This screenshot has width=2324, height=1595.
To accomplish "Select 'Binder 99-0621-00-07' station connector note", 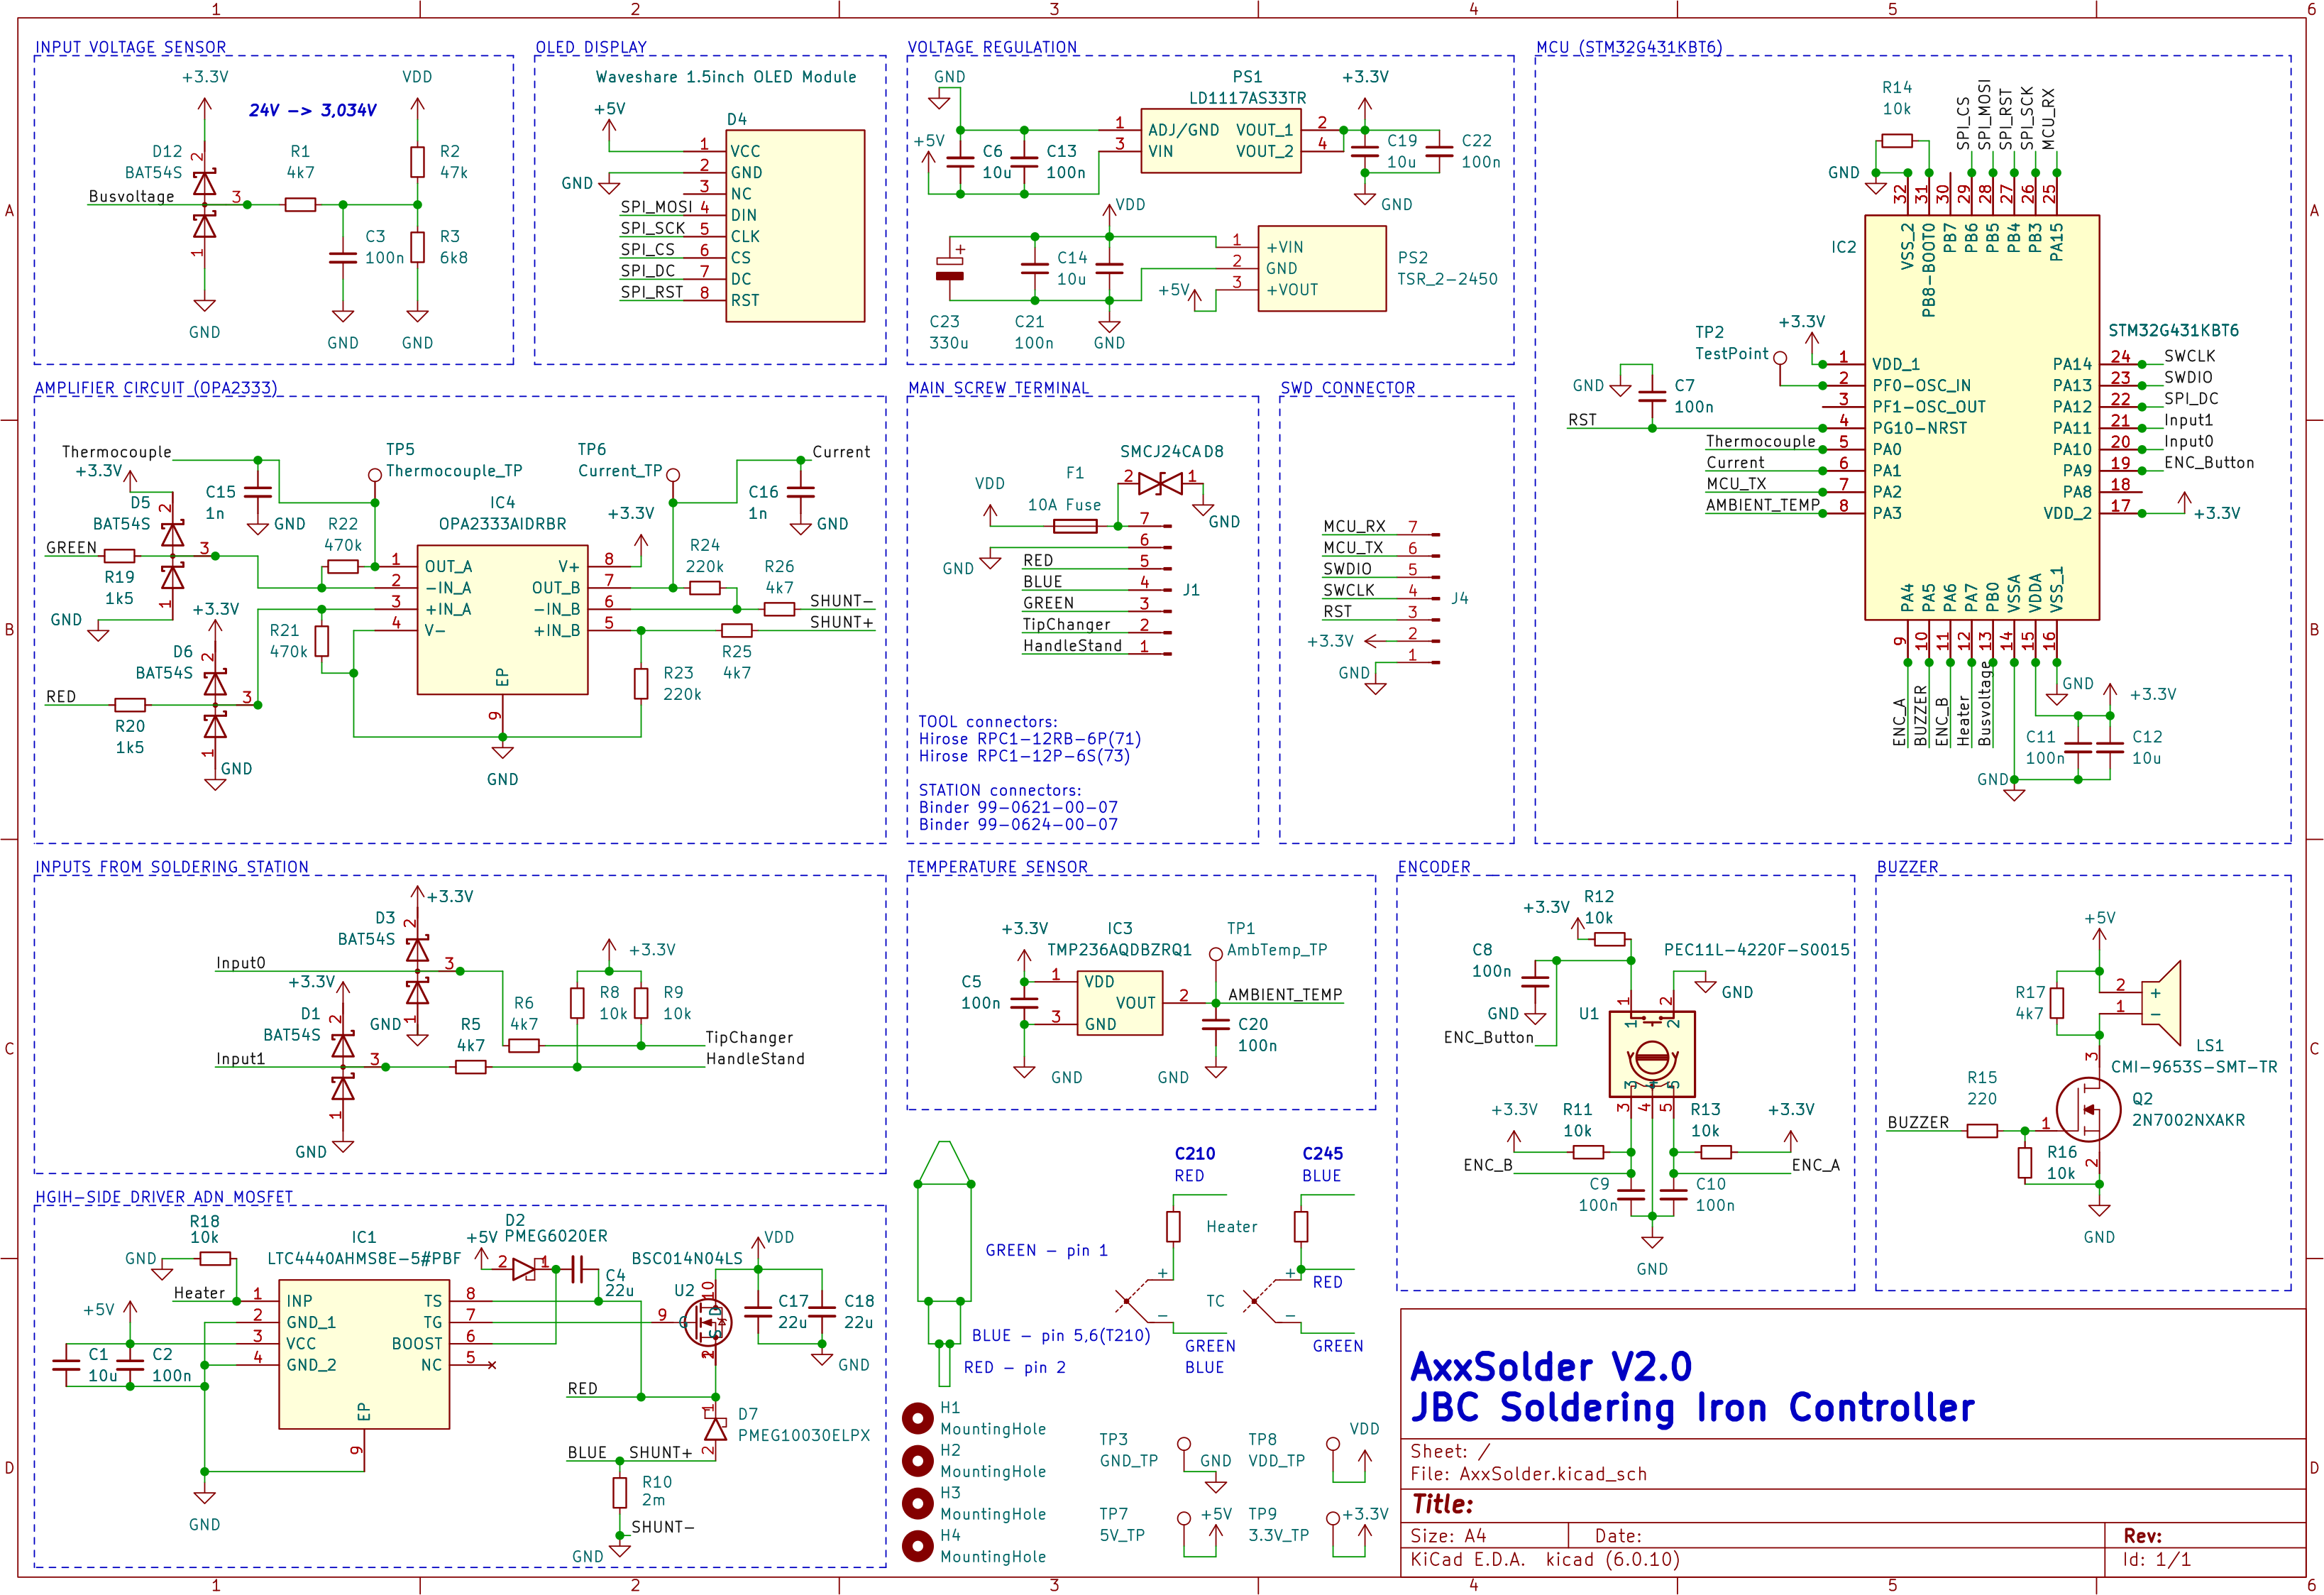I will [1018, 807].
